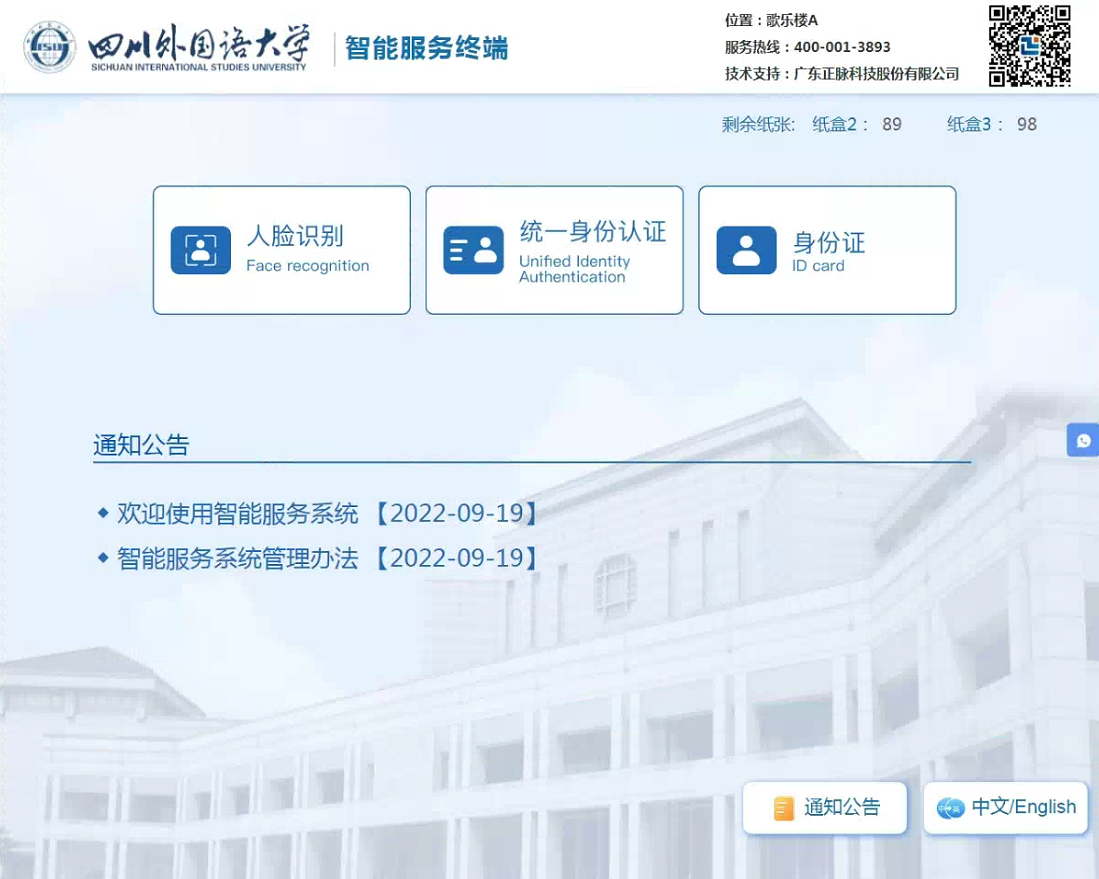Click the face recognition scan icon
This screenshot has height=879, width=1099.
point(200,250)
